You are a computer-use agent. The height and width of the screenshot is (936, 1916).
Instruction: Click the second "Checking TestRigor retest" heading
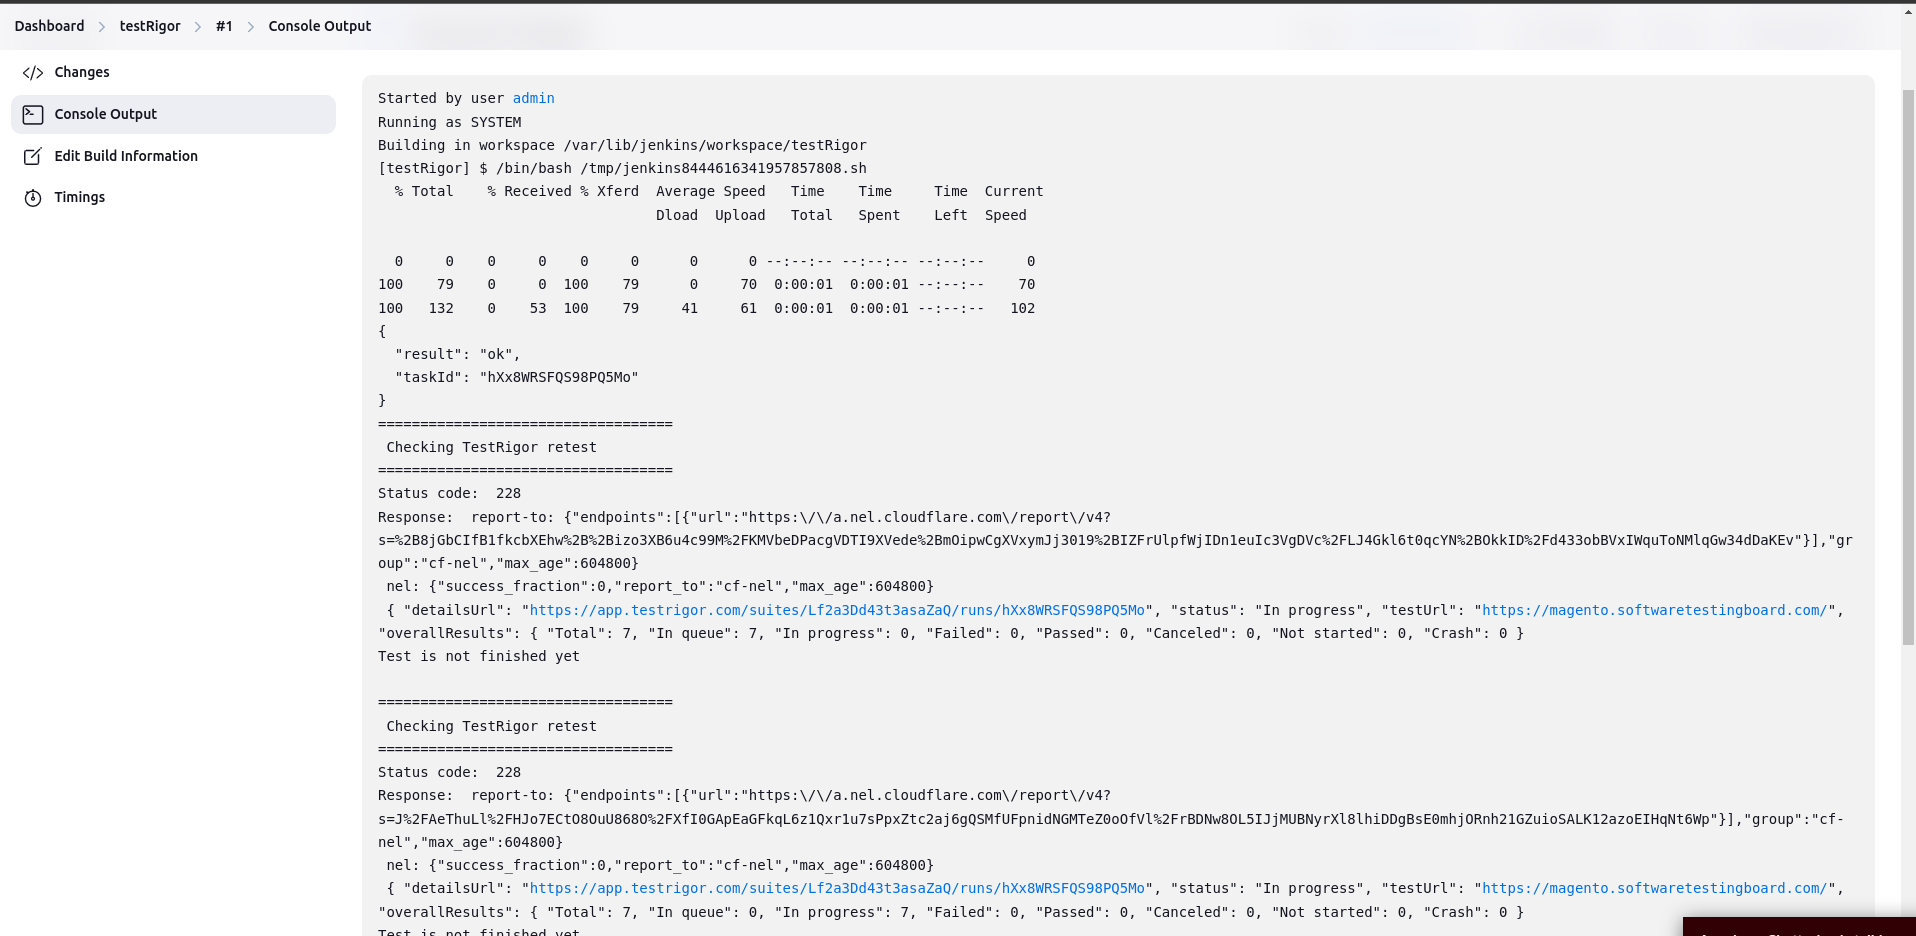[491, 726]
